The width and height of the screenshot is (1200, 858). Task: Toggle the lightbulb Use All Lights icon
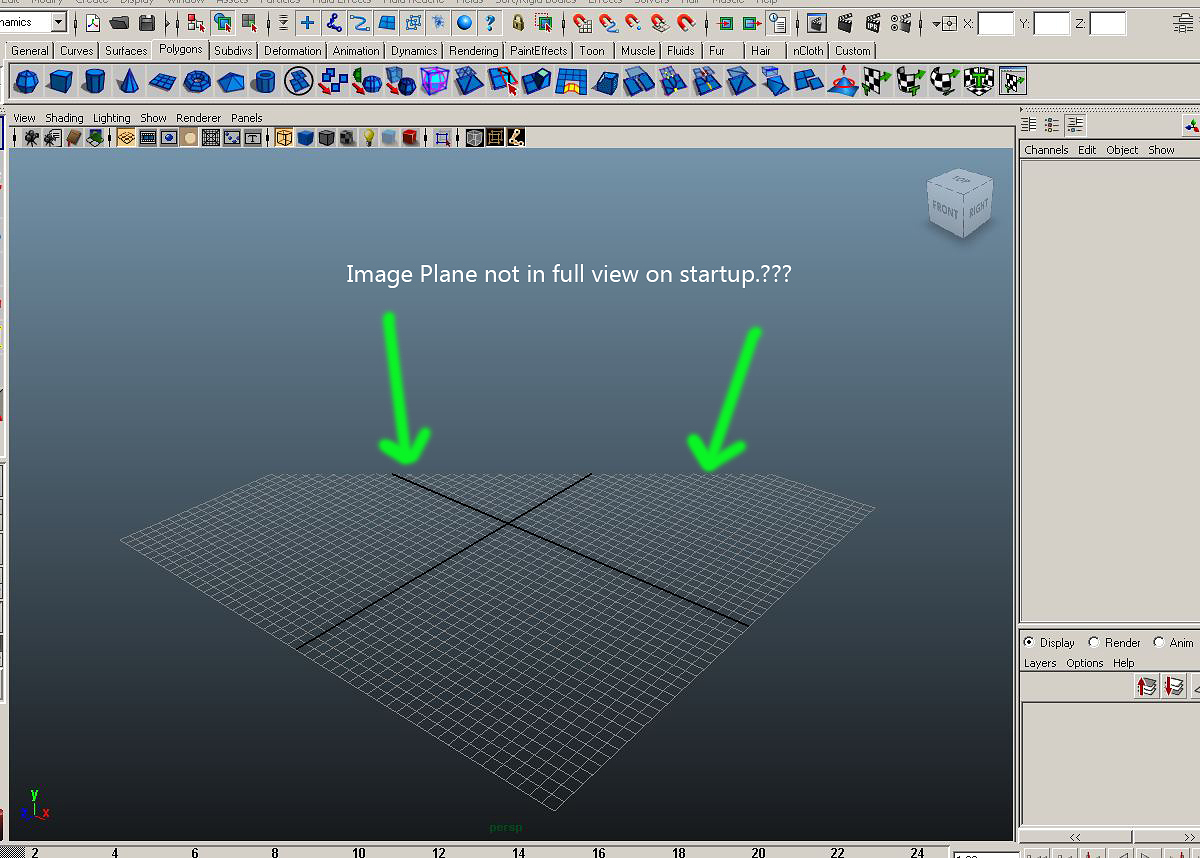click(368, 138)
